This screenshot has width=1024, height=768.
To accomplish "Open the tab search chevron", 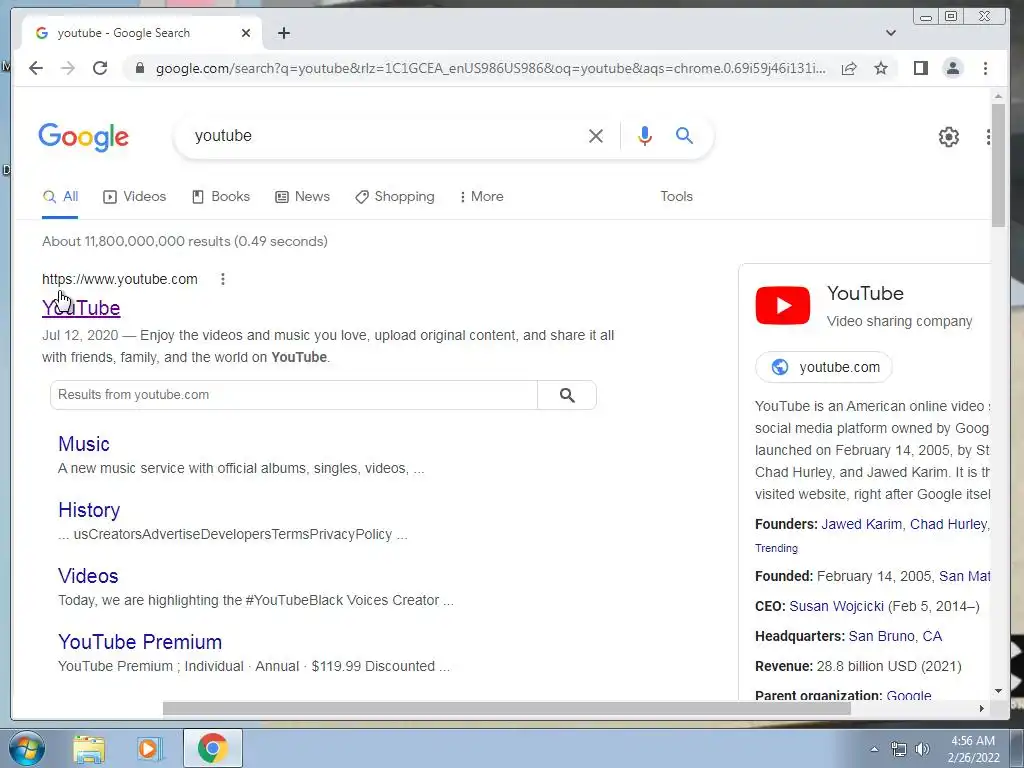I will [x=891, y=33].
